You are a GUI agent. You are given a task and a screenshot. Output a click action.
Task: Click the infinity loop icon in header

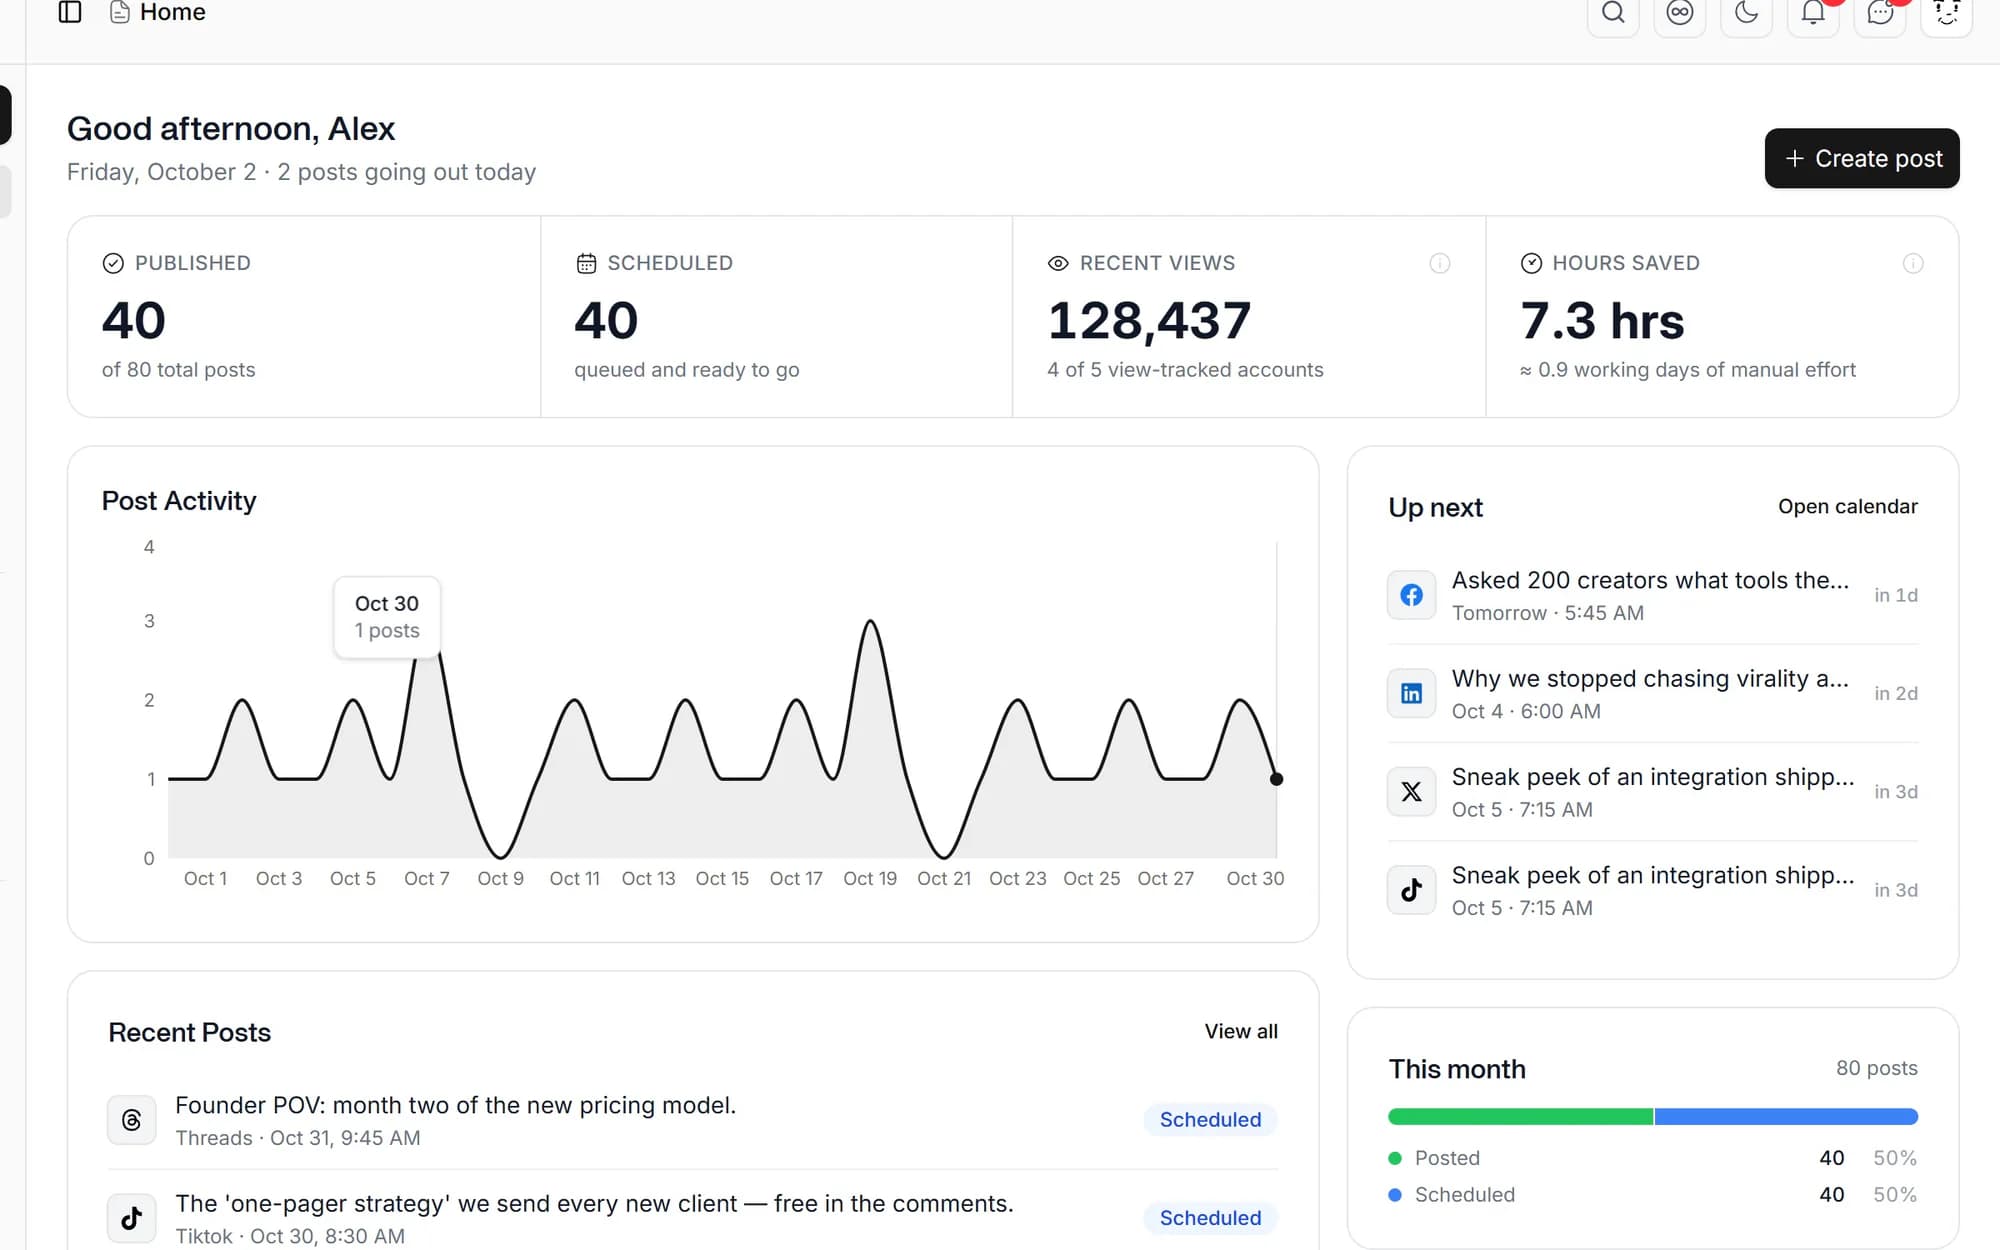click(x=1680, y=13)
